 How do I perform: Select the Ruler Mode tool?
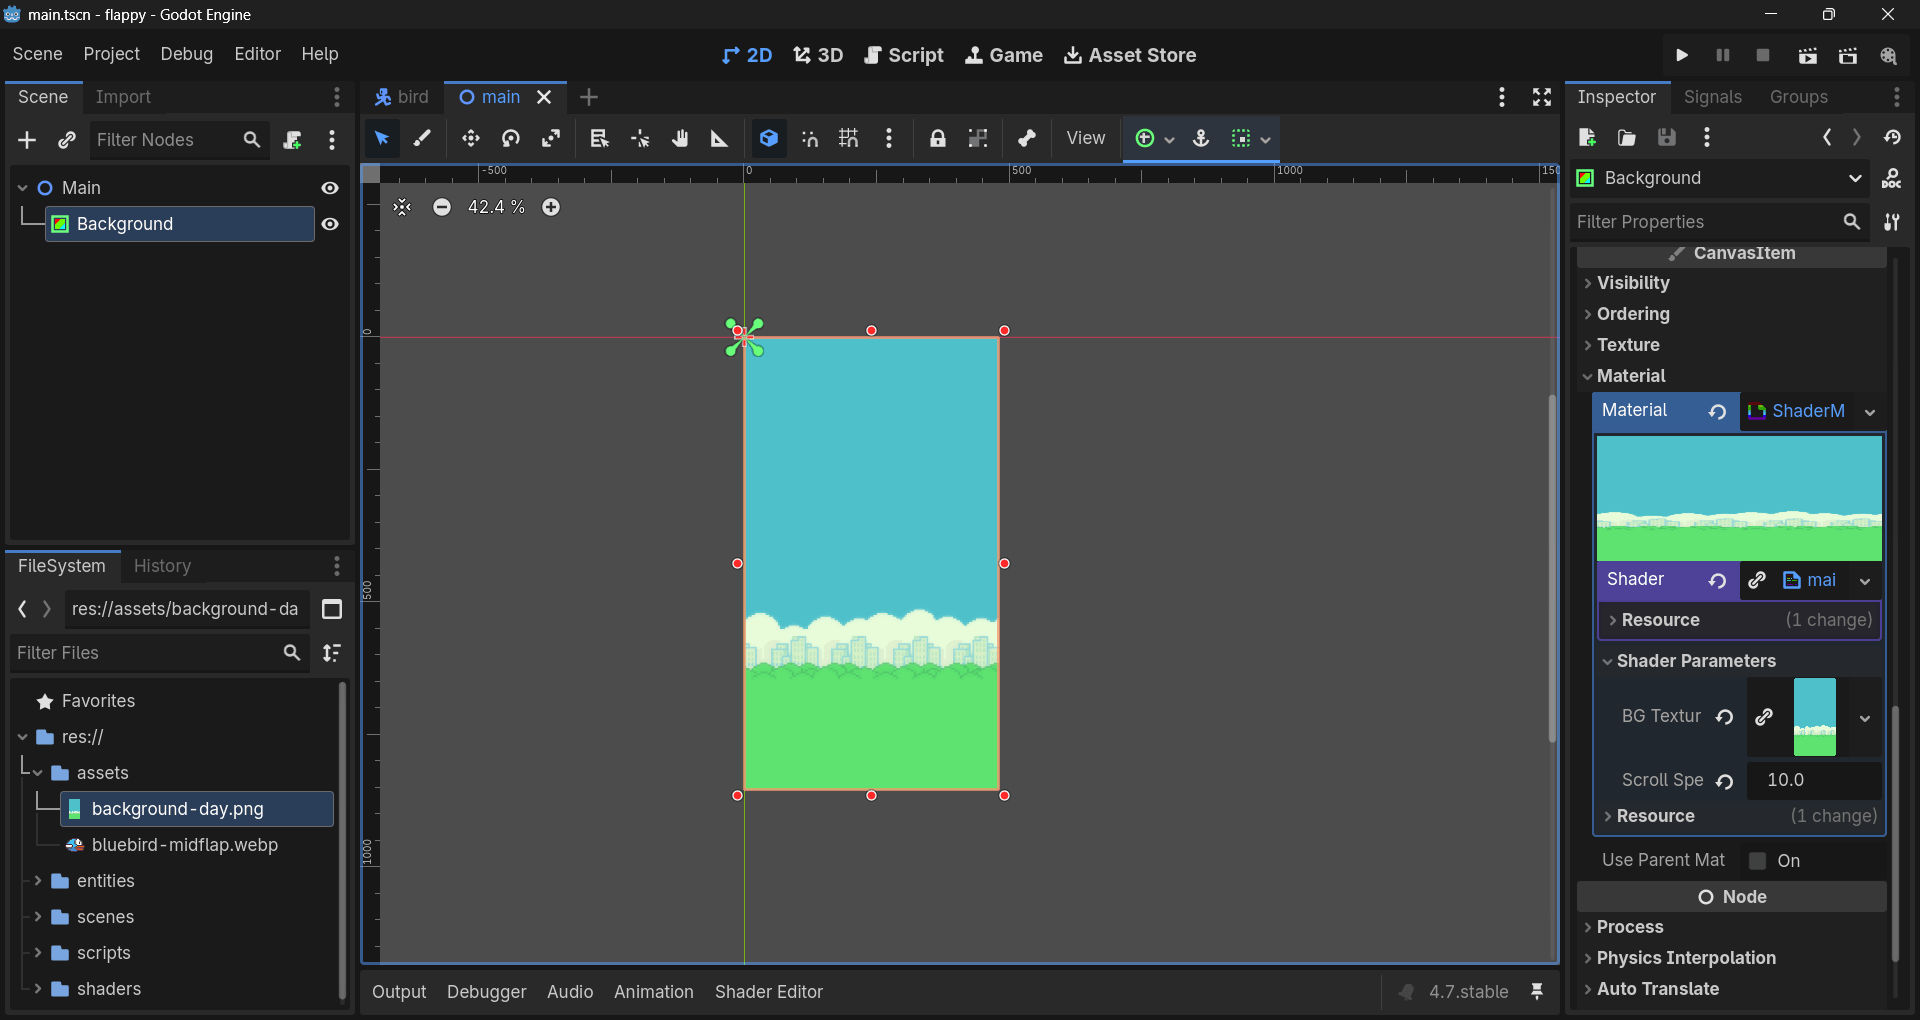[719, 139]
